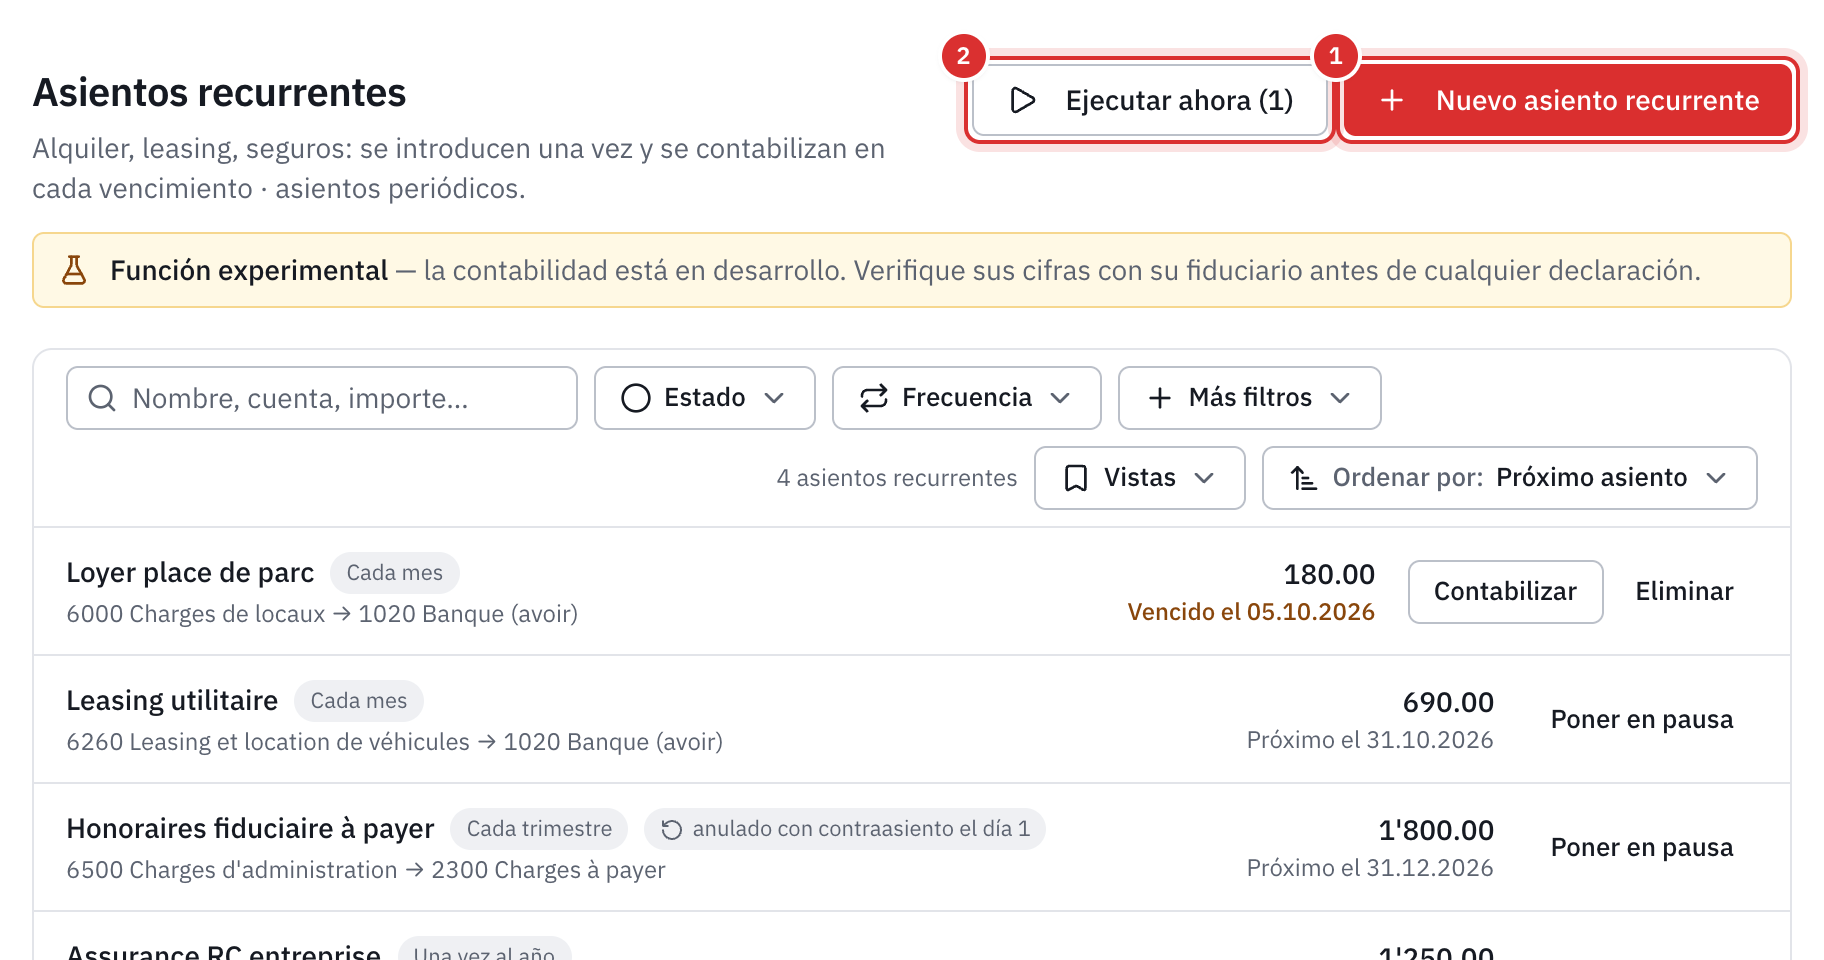Viewport: 1824px width, 960px height.
Task: Click the plus icon in Nuevo asiento recurrente
Action: (x=1392, y=100)
